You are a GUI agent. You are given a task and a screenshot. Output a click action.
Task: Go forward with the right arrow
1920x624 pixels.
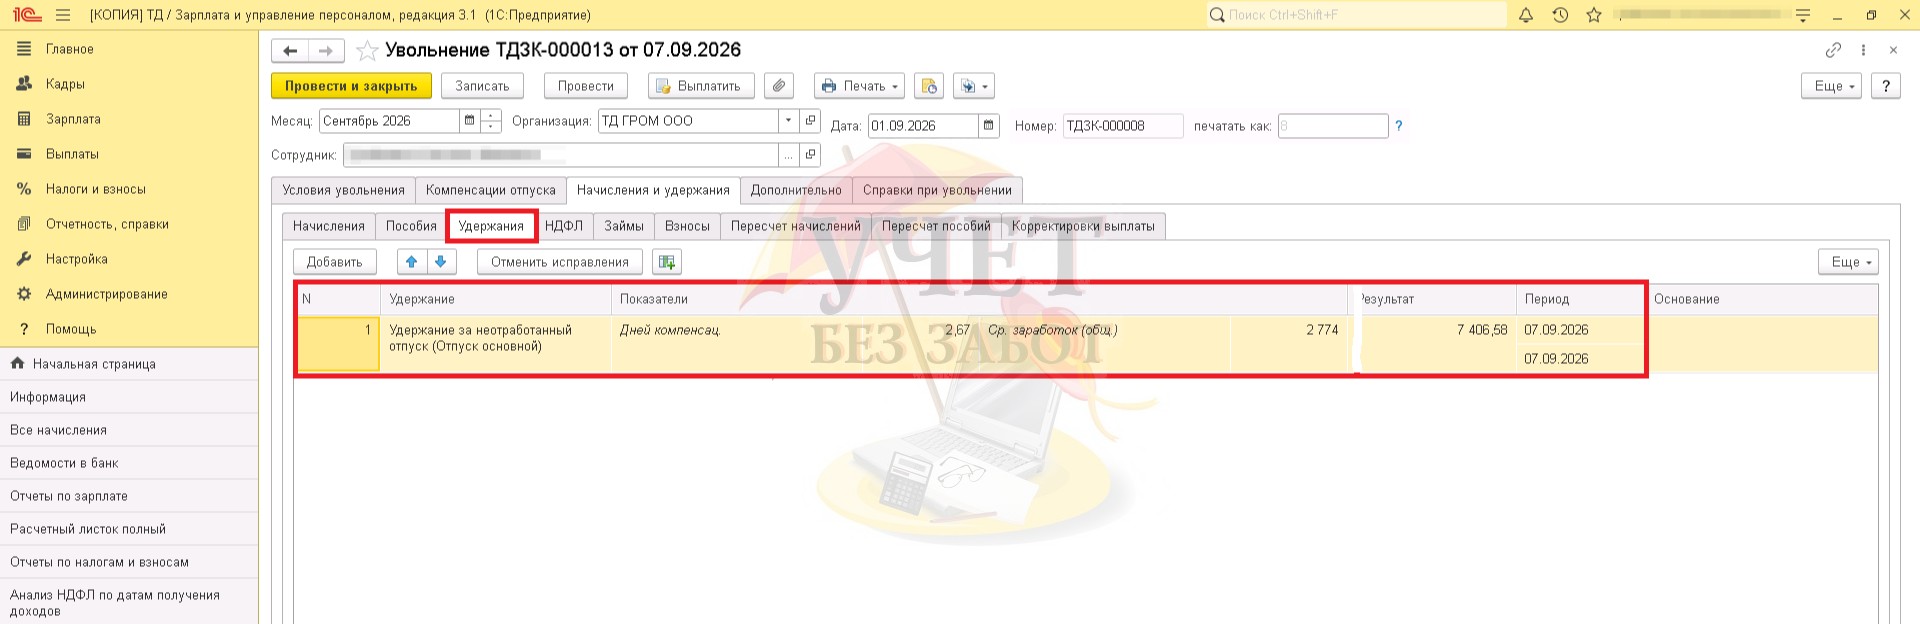(x=326, y=51)
